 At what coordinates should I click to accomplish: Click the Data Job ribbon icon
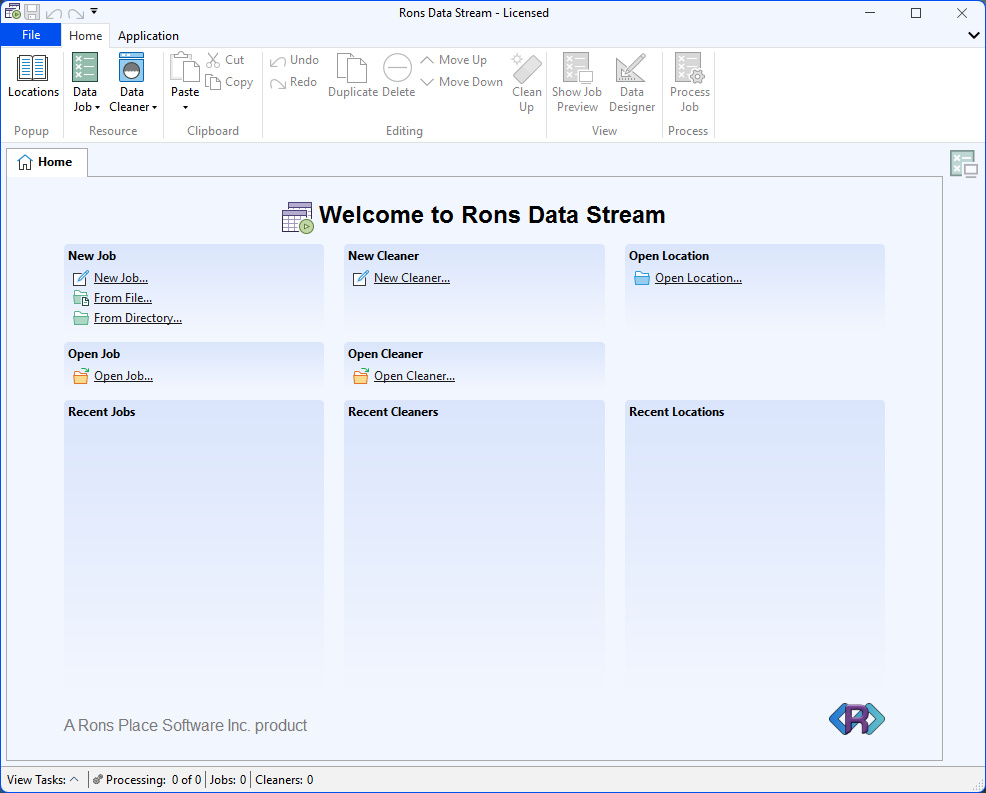(x=85, y=69)
